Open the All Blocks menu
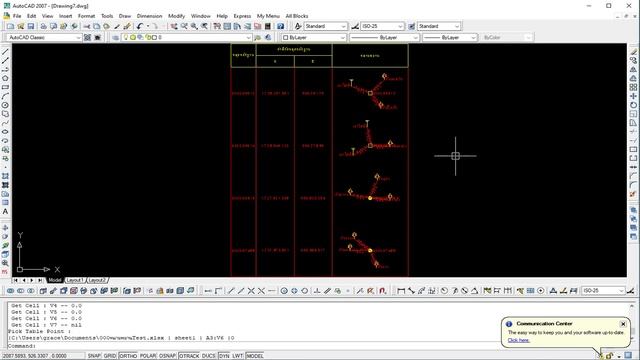Viewport: 640px width, 360px height. pos(297,16)
